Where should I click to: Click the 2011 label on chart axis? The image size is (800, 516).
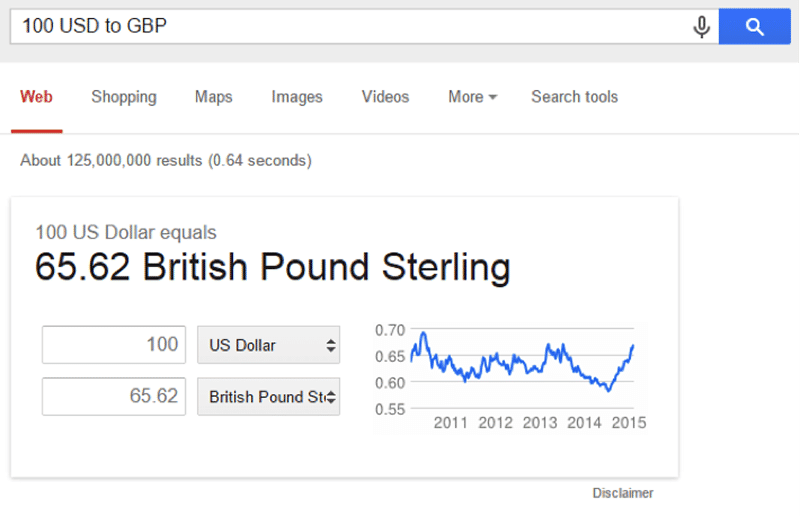coord(451,423)
